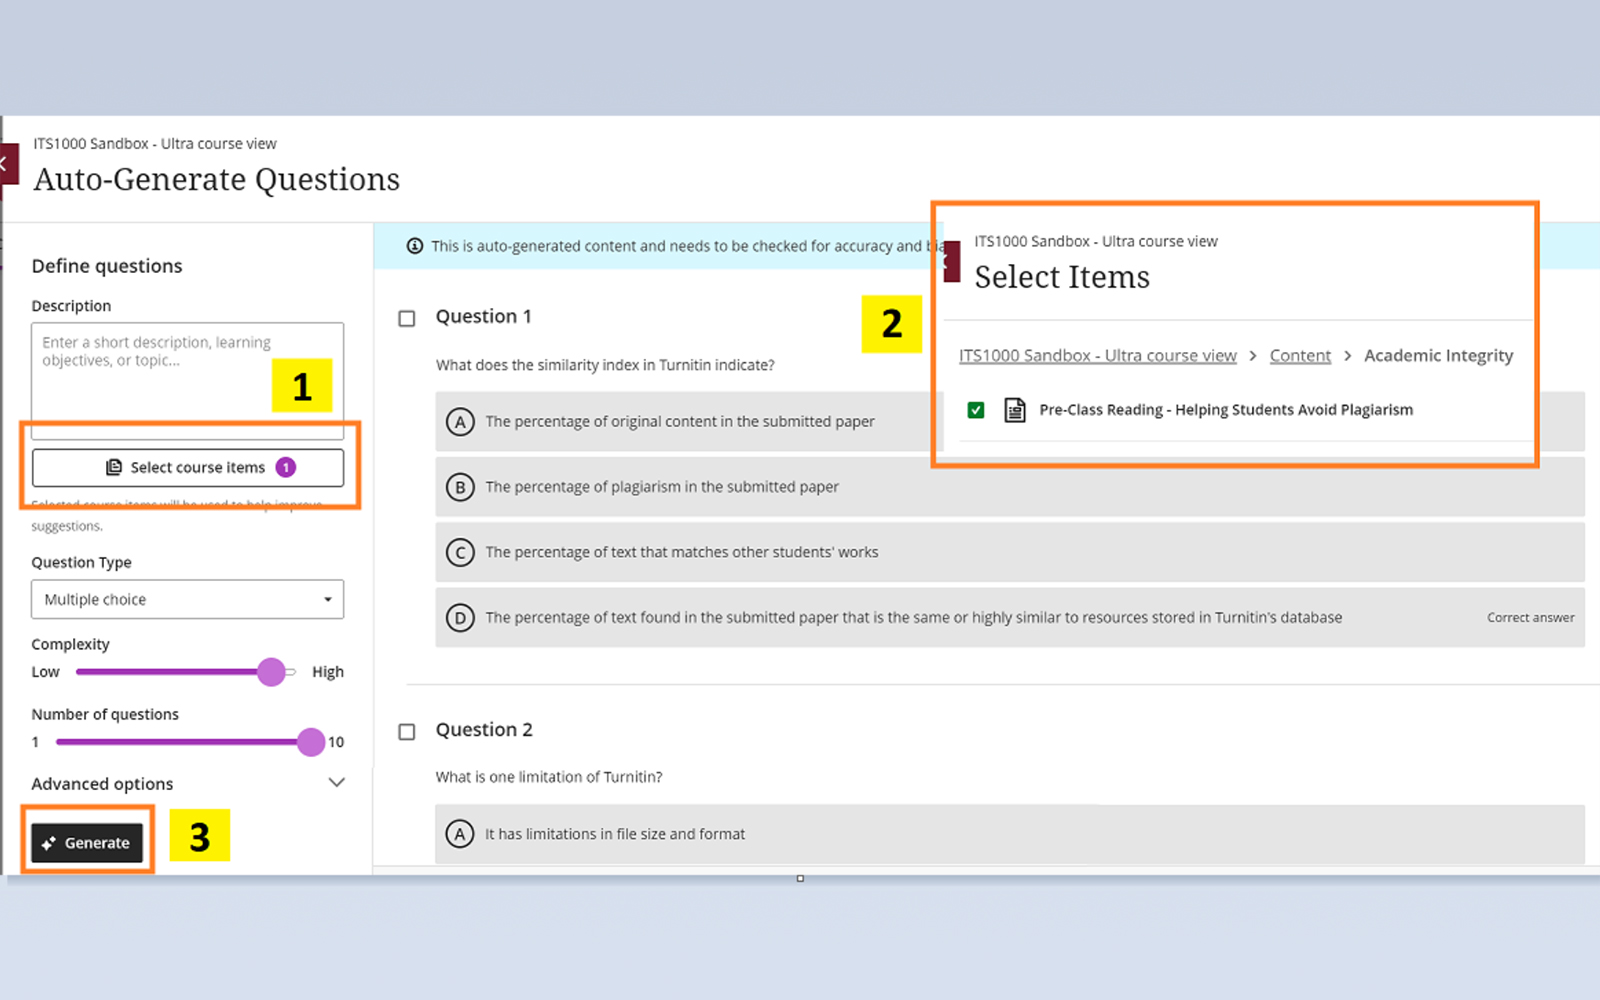The height and width of the screenshot is (1000, 1600).
Task: Open Select course items button
Action: [x=187, y=467]
